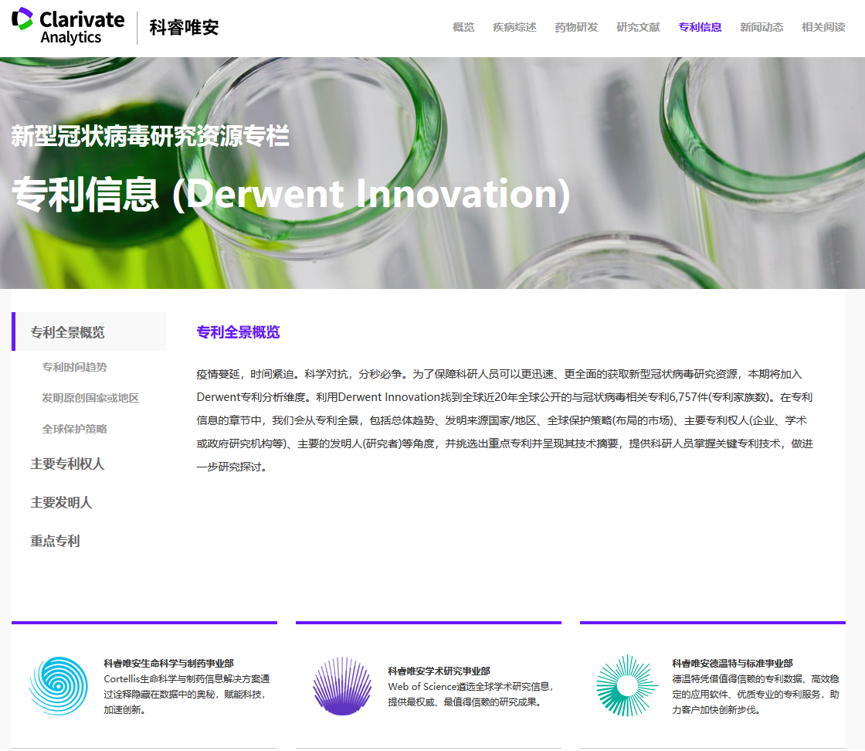865x751 pixels.
Task: Click the banner heading 专利信息 (Derwent Innovation)
Action: click(291, 194)
